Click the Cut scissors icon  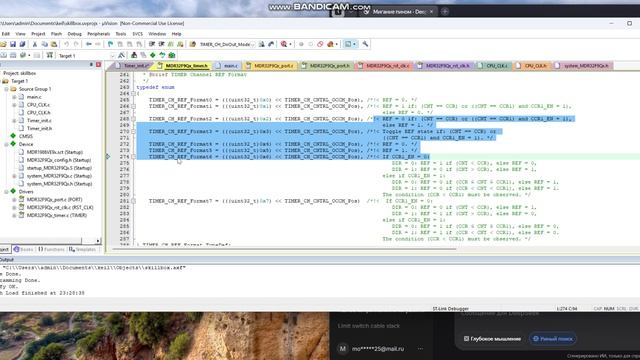coord(35,44)
